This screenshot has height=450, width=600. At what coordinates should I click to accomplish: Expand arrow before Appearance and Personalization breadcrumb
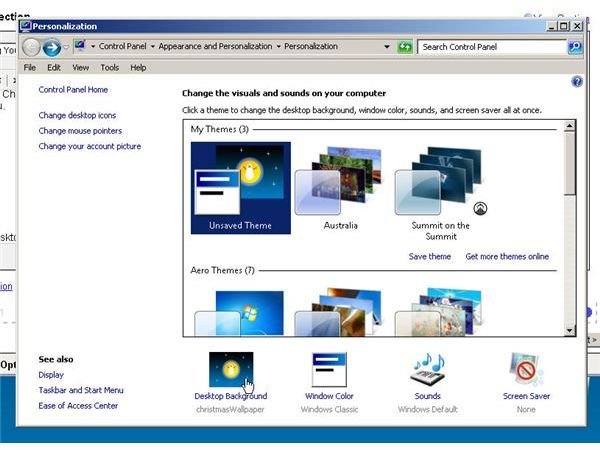(152, 47)
